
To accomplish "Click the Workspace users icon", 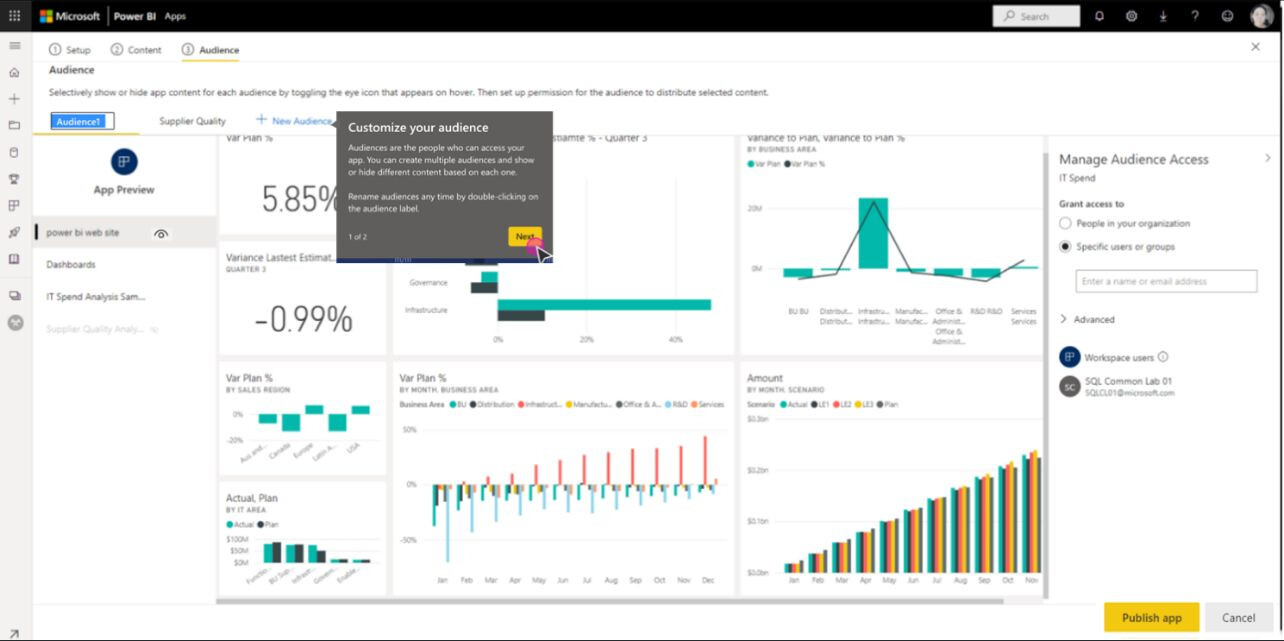I will click(x=1070, y=357).
